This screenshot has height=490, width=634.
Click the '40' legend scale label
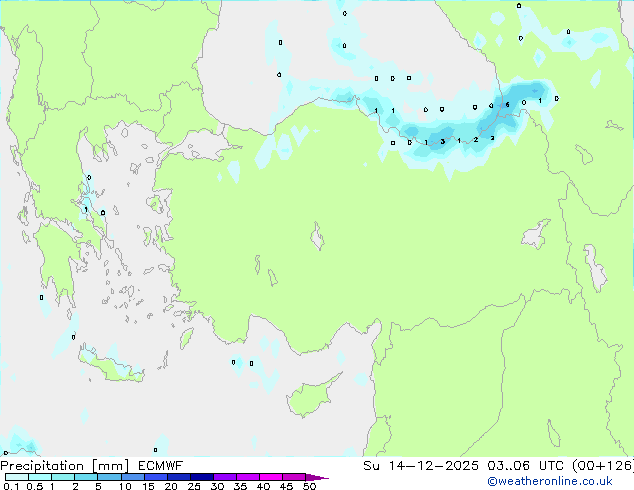(x=264, y=486)
